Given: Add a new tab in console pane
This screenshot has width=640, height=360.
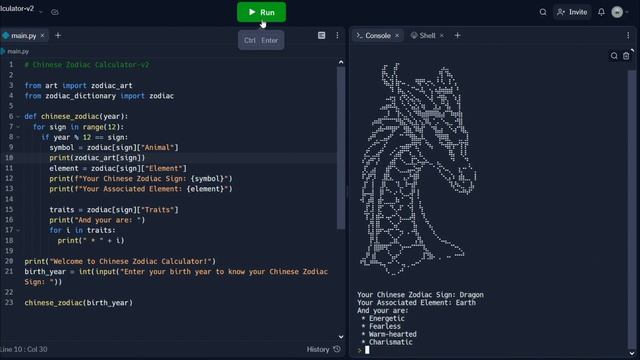Looking at the screenshot, I should (458, 36).
